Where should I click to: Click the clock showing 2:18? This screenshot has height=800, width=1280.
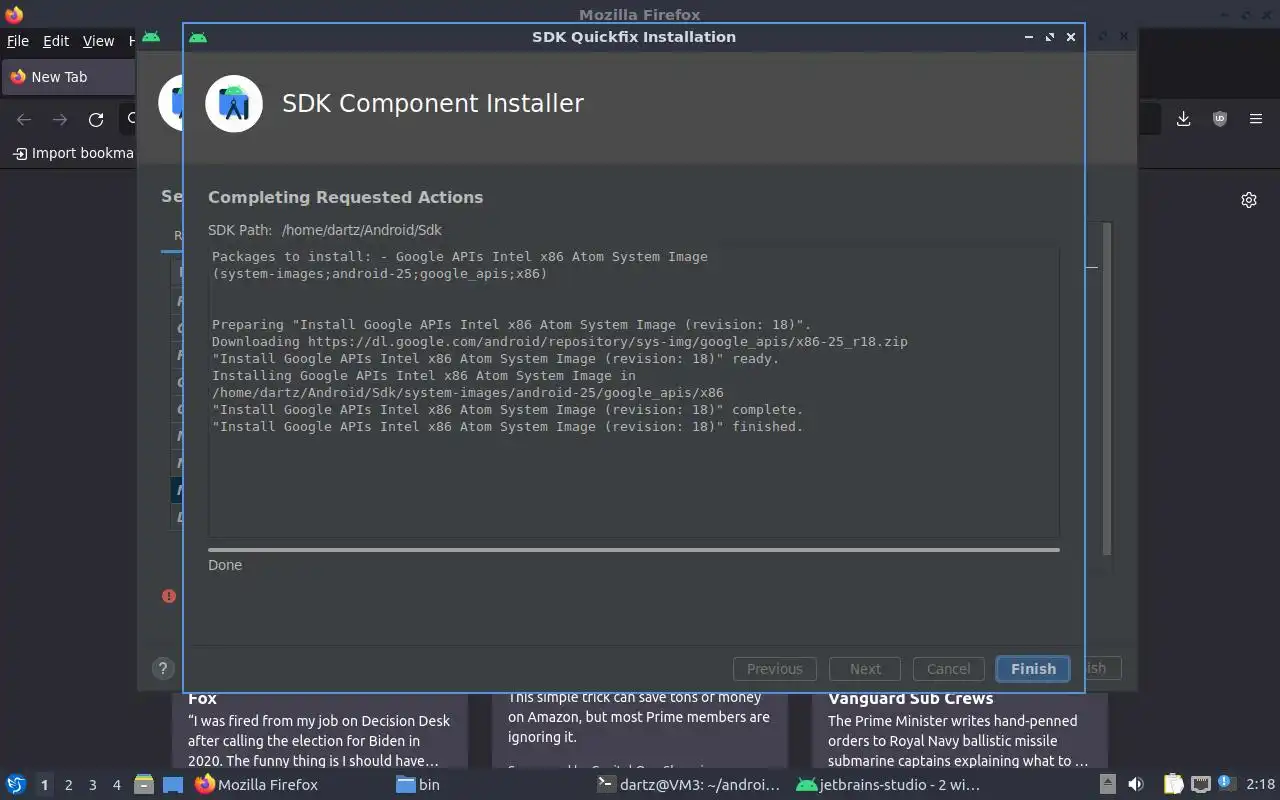[x=1260, y=785]
